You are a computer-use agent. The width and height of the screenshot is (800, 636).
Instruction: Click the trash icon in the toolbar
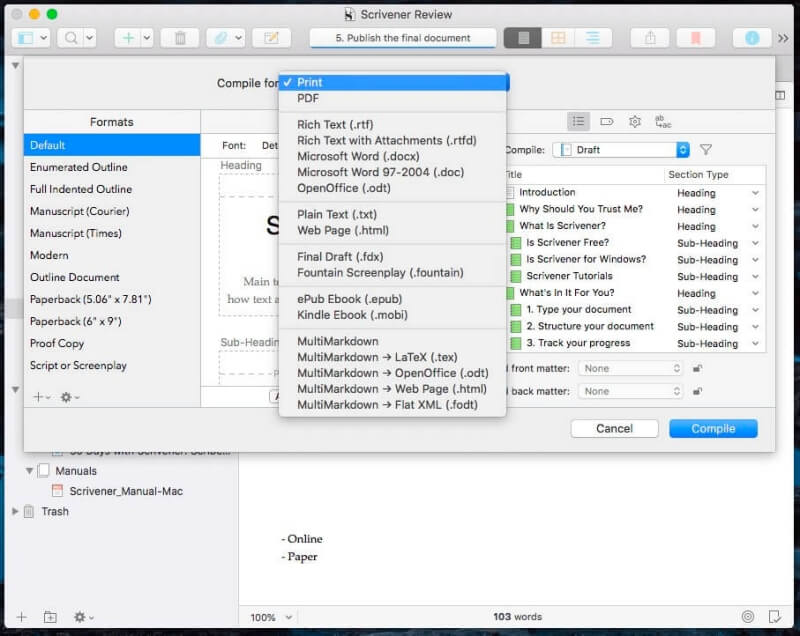pyautogui.click(x=180, y=38)
